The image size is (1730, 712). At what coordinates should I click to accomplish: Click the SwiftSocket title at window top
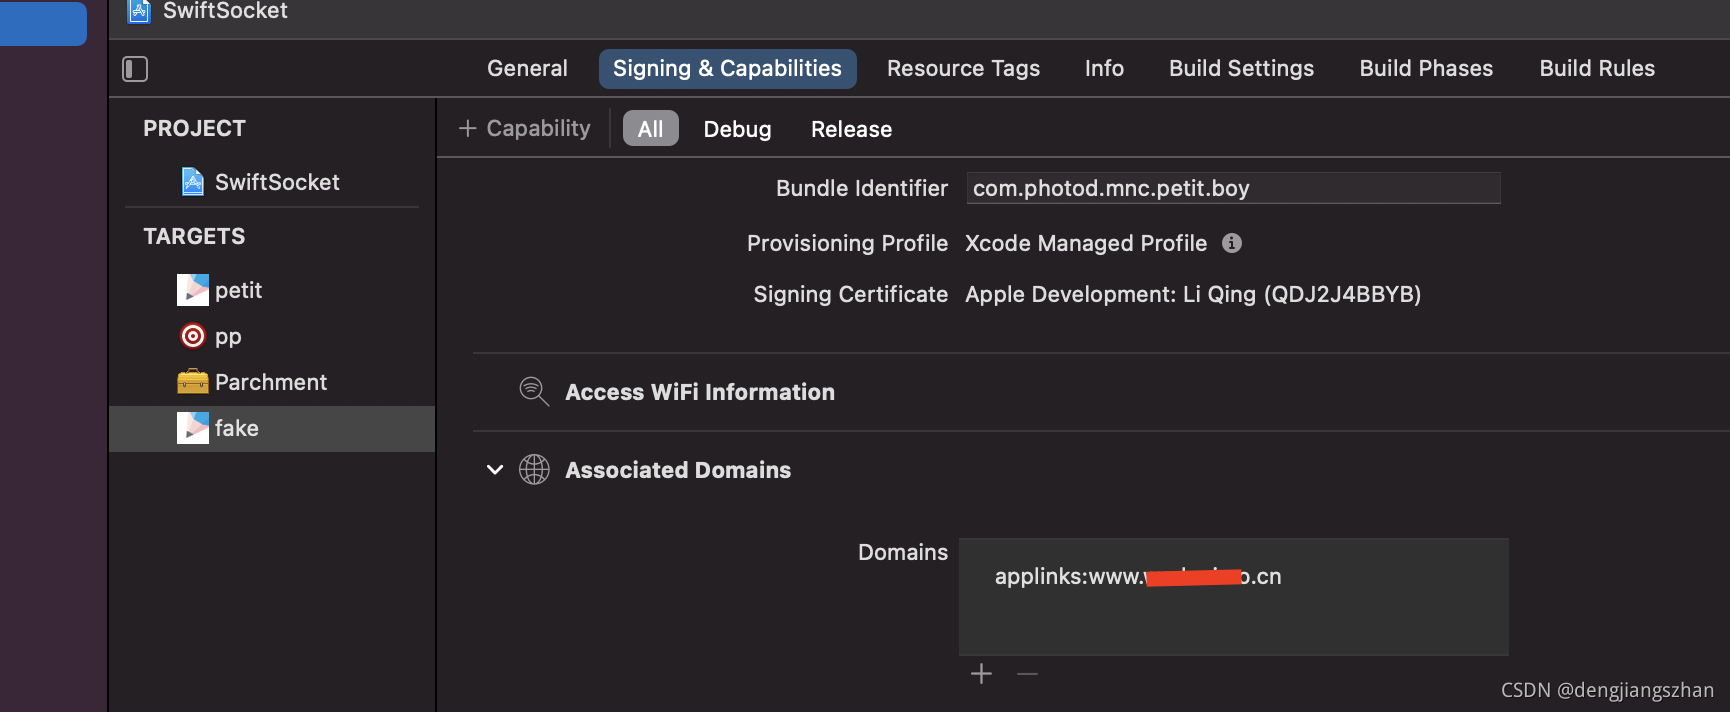tap(225, 11)
